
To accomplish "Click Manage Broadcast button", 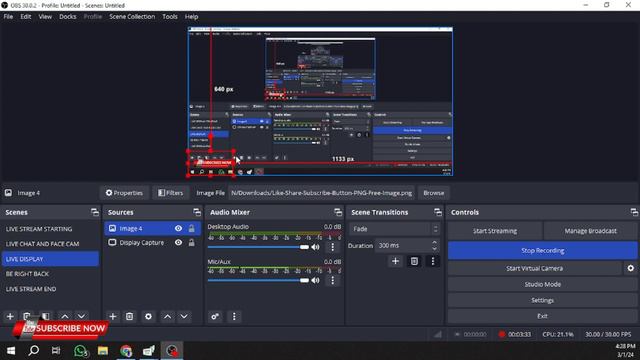I will pyautogui.click(x=590, y=231).
